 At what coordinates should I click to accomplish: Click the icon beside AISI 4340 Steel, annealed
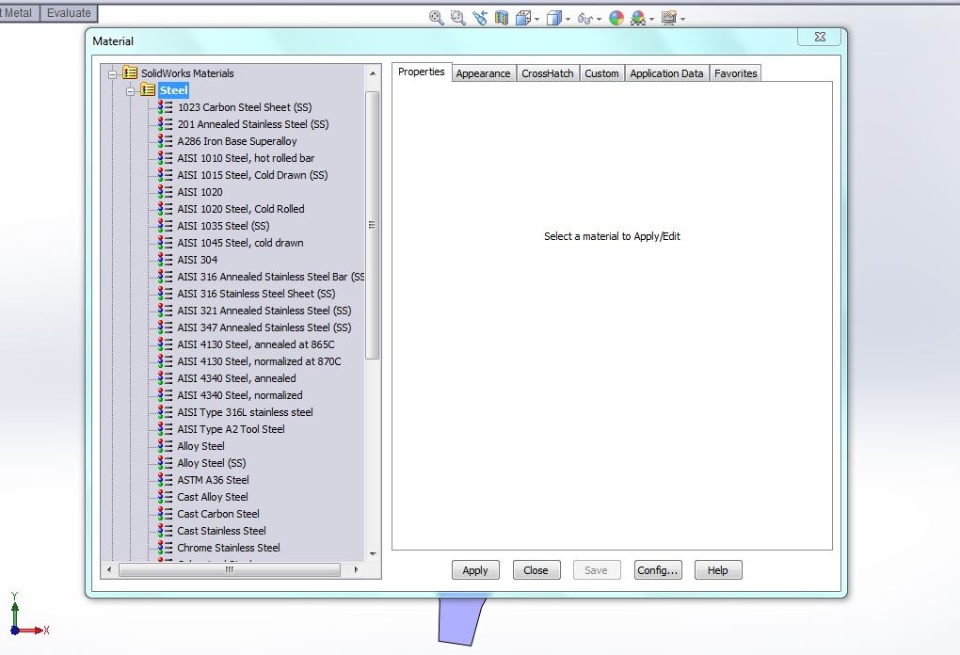coord(165,378)
